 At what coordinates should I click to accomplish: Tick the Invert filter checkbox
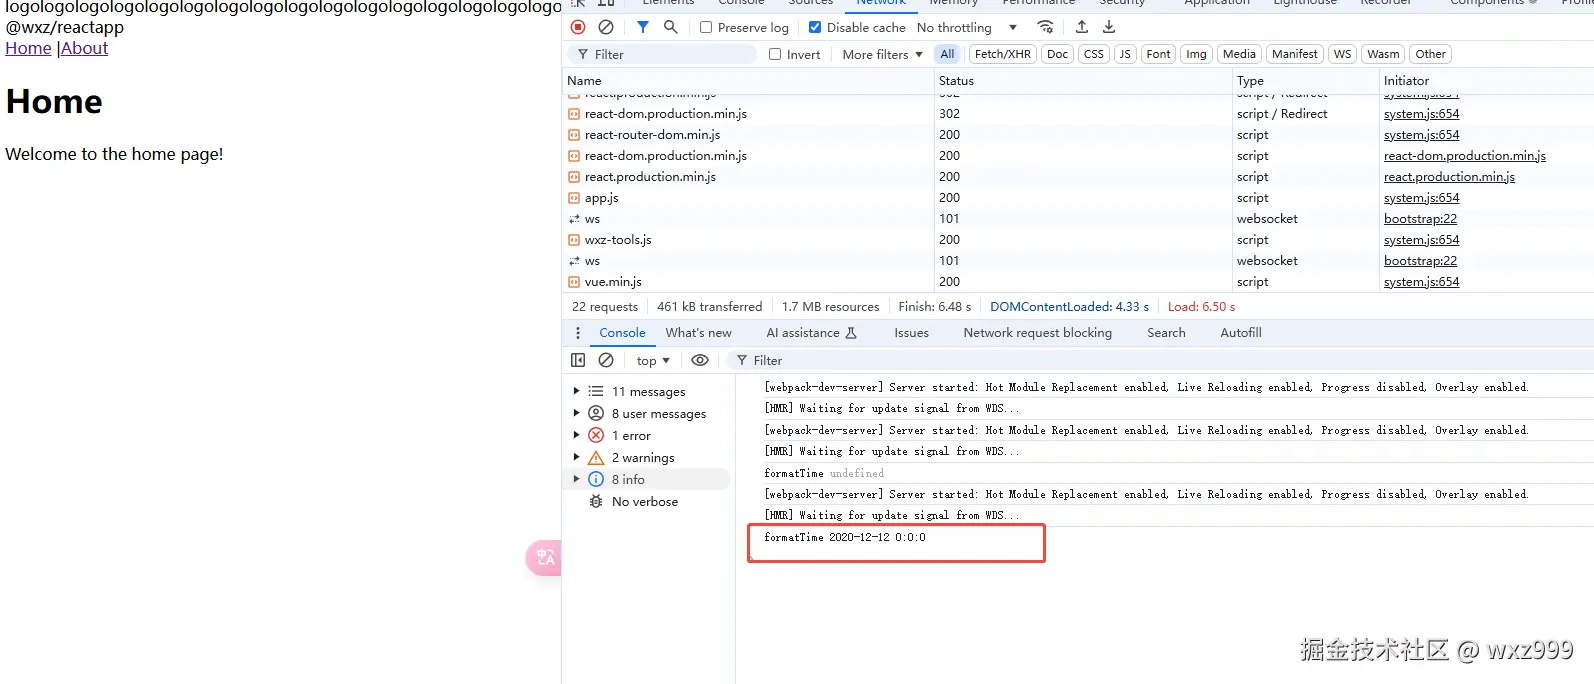coord(775,55)
